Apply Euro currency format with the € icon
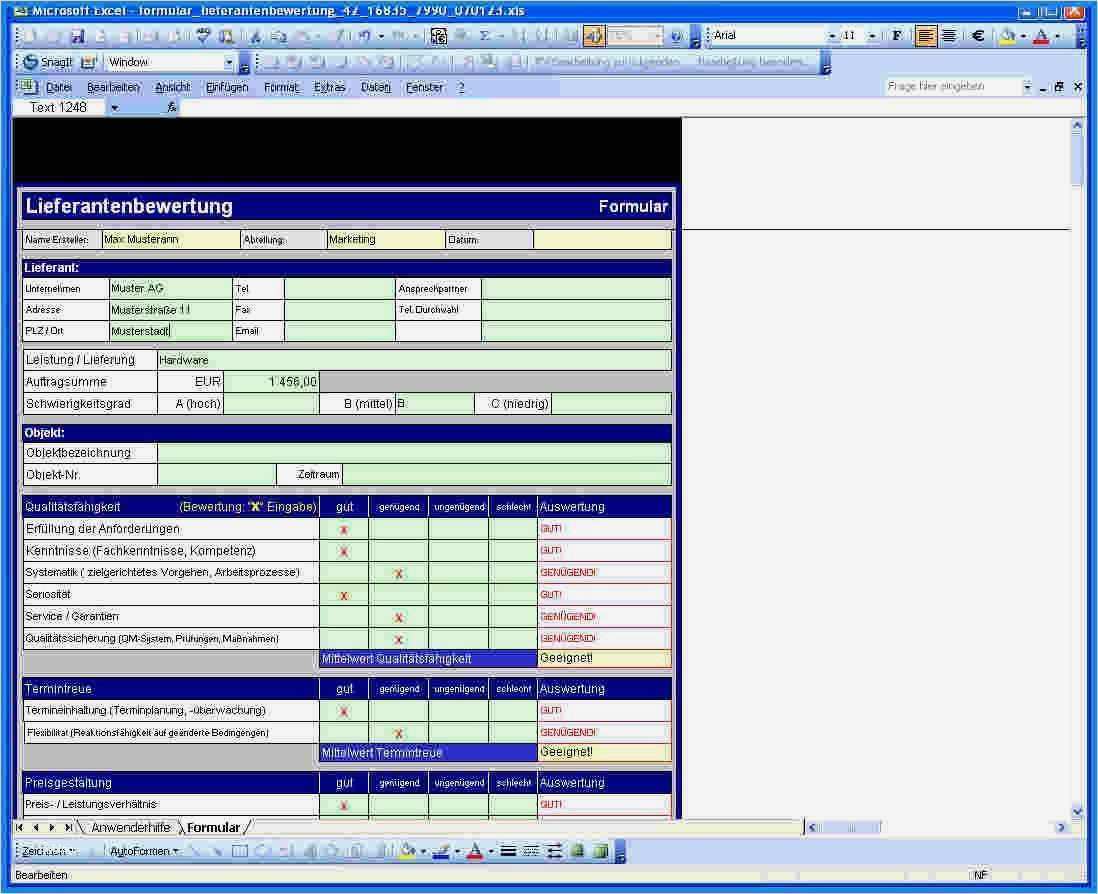The image size is (1098, 894). point(977,35)
